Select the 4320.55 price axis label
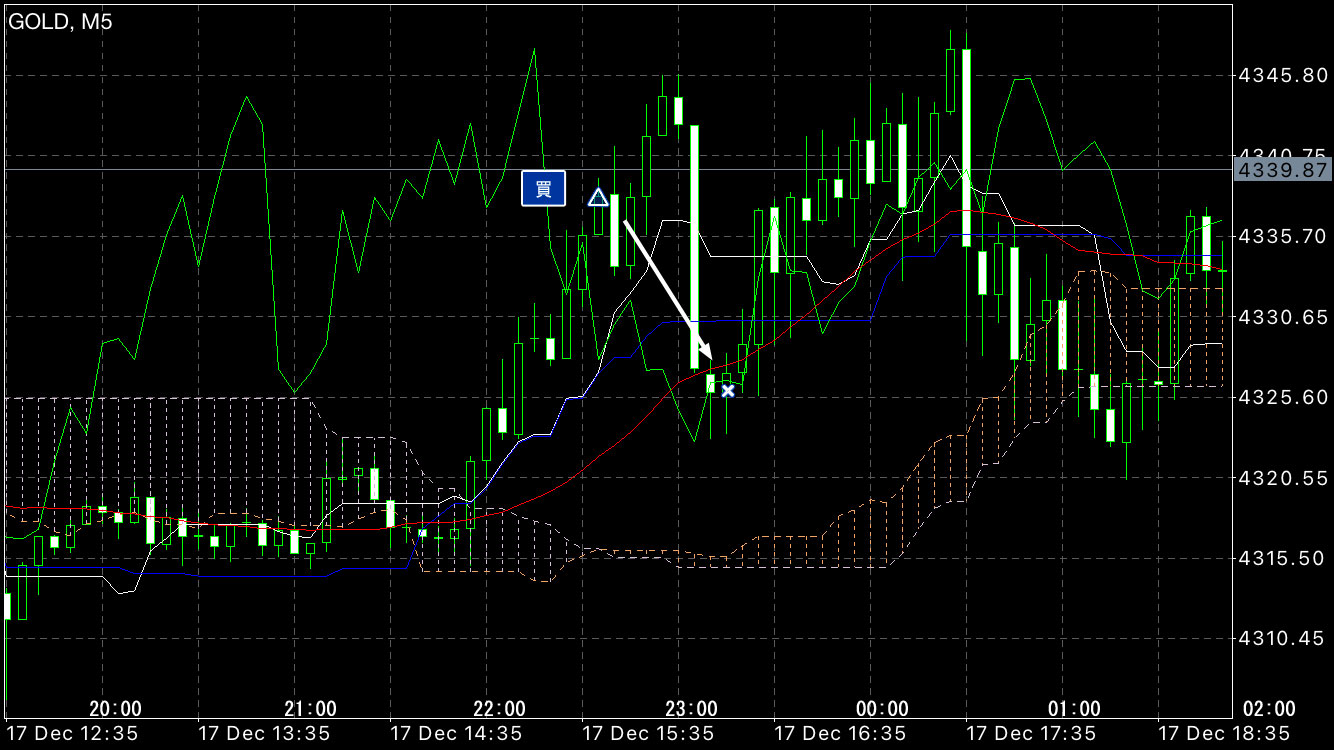The width and height of the screenshot is (1334, 750). click(1284, 478)
